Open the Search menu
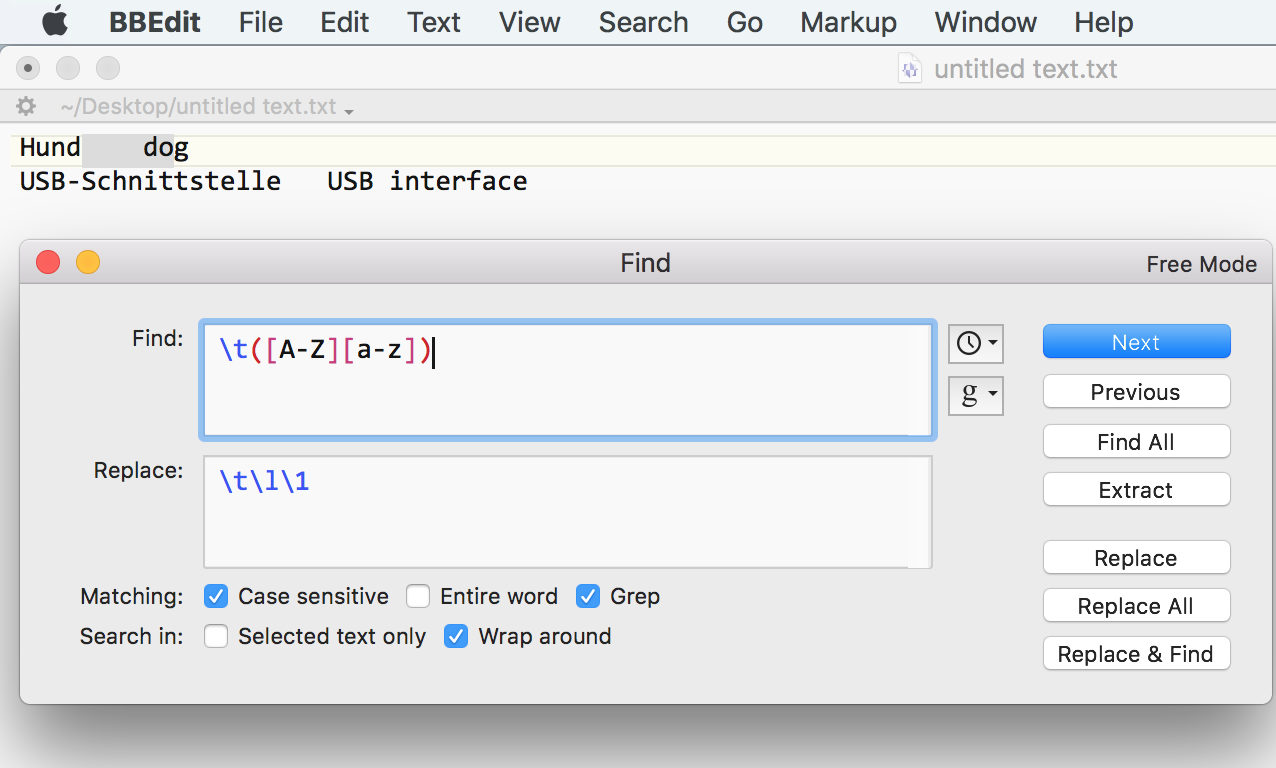The width and height of the screenshot is (1276, 768). click(643, 22)
